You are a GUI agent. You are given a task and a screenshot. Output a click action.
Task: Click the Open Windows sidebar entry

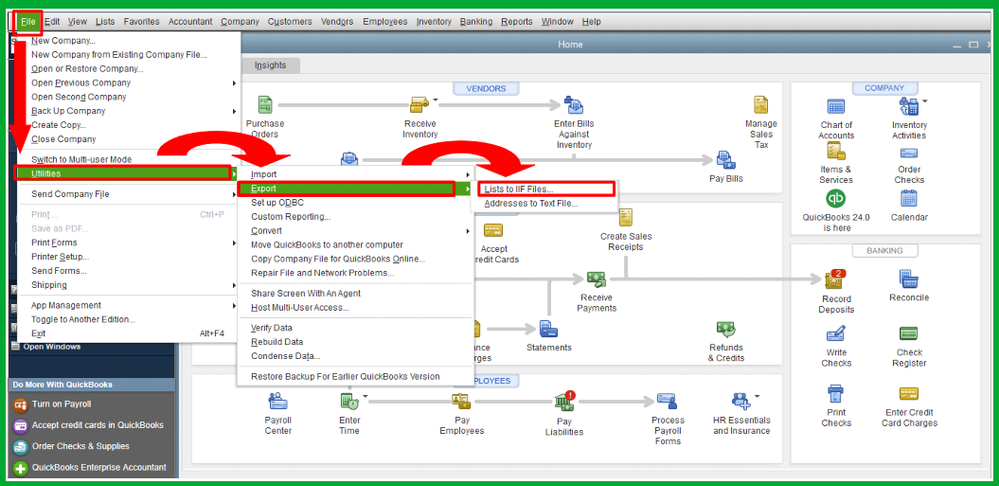[52, 347]
